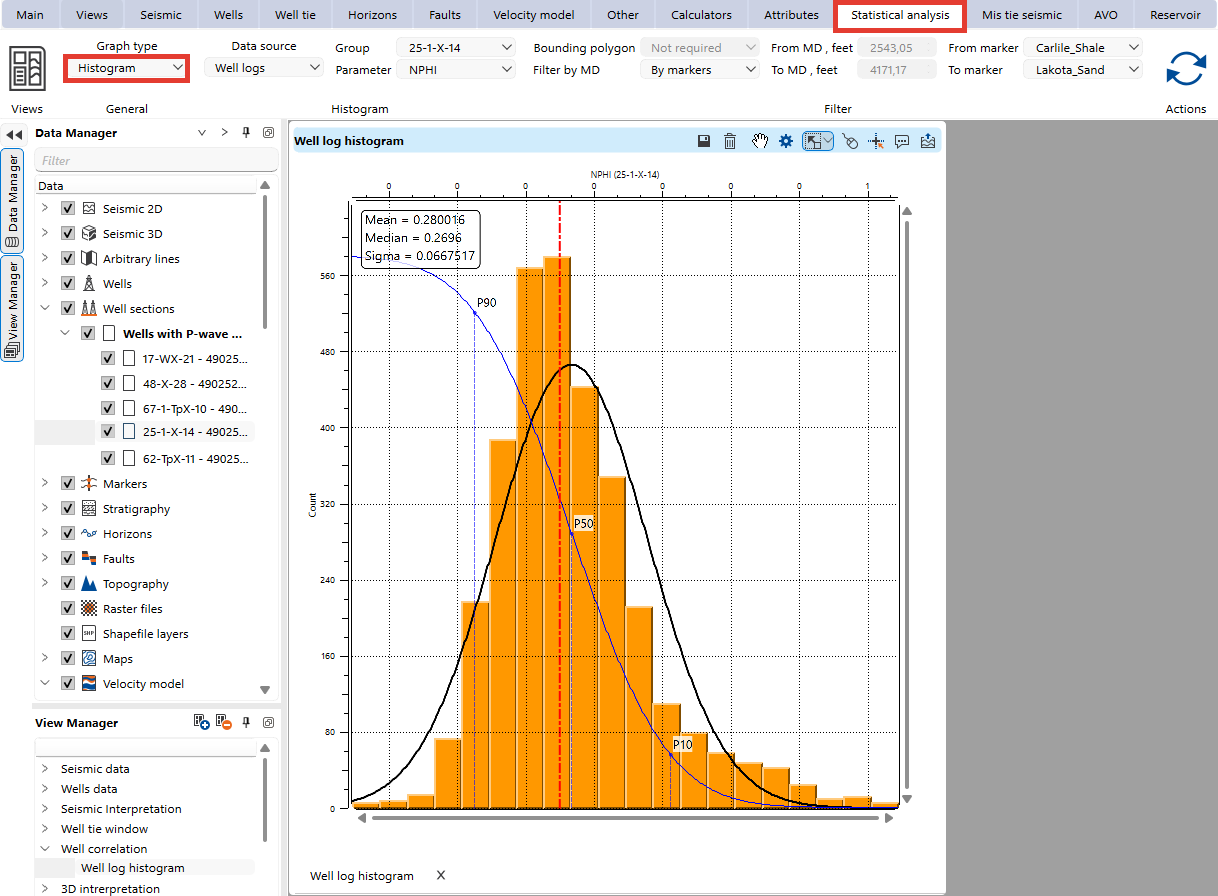Viewport: 1218px width, 896px height.
Task: Disable the Faults data checkbox
Action: [x=67, y=558]
